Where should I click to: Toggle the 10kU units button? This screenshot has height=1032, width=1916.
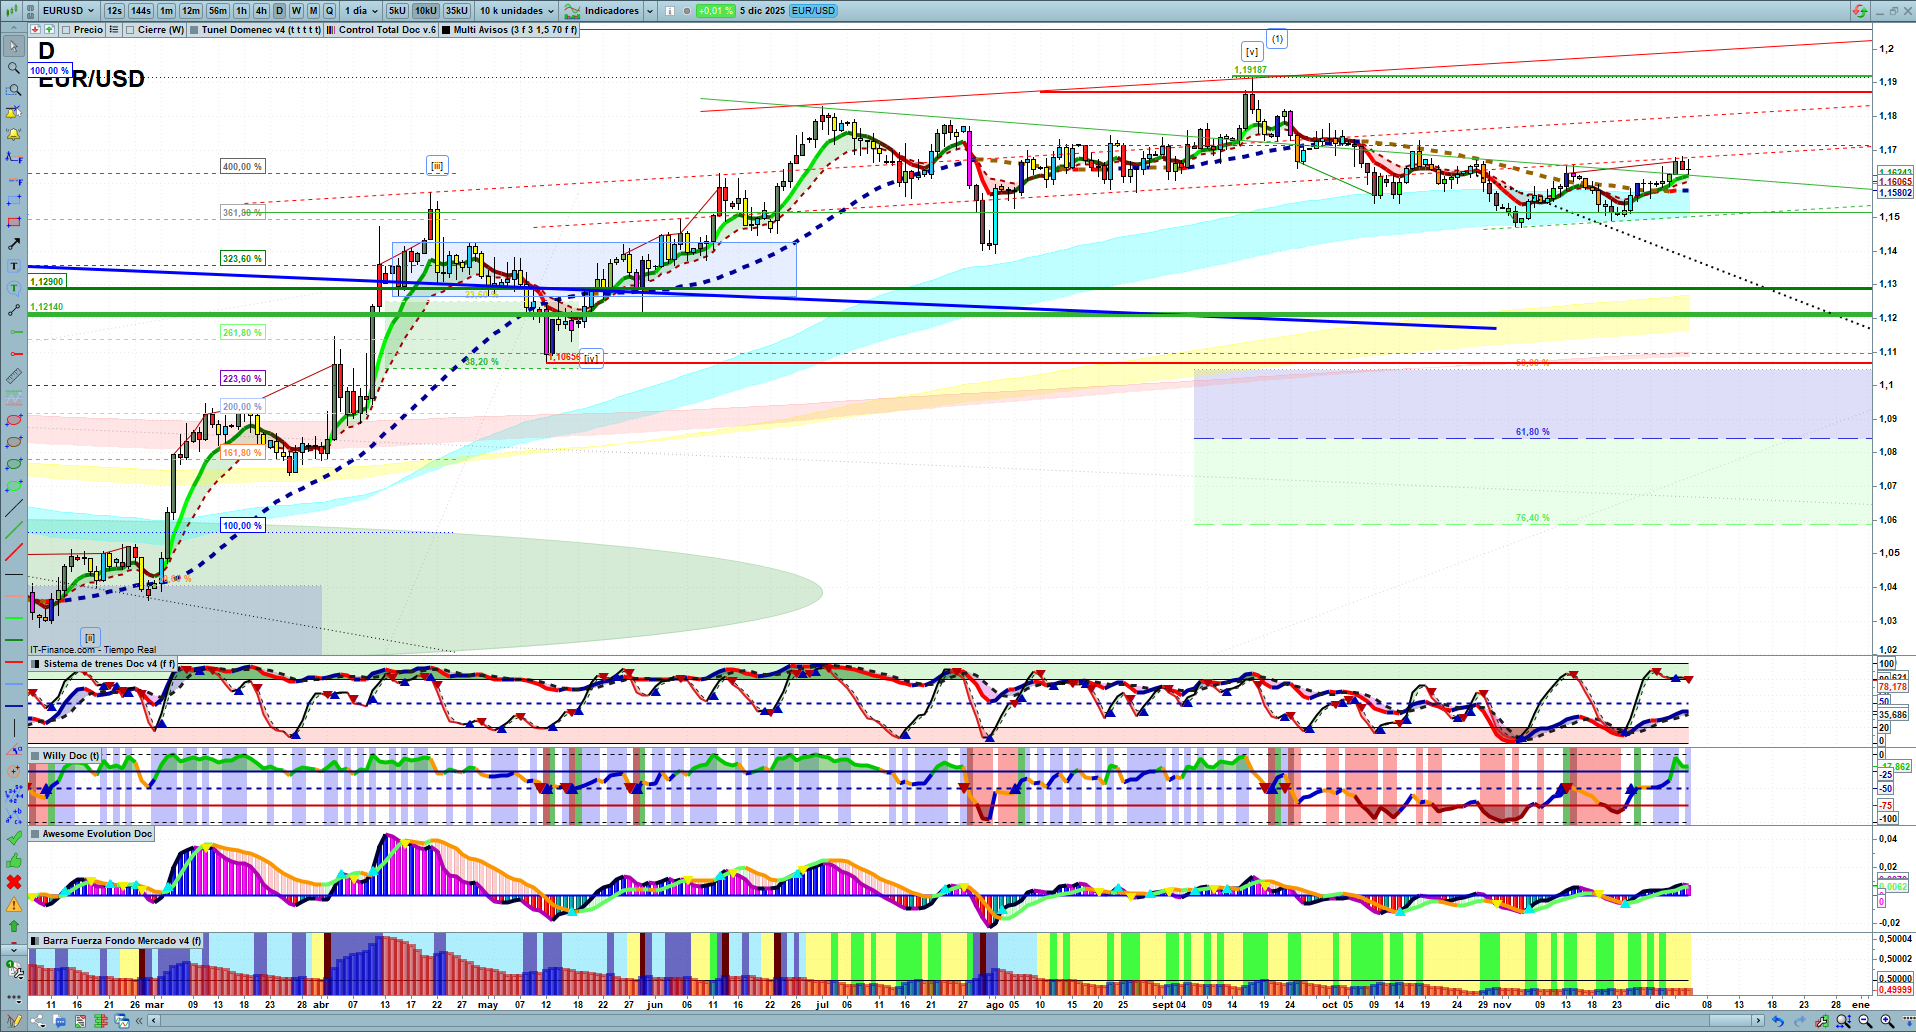point(426,11)
